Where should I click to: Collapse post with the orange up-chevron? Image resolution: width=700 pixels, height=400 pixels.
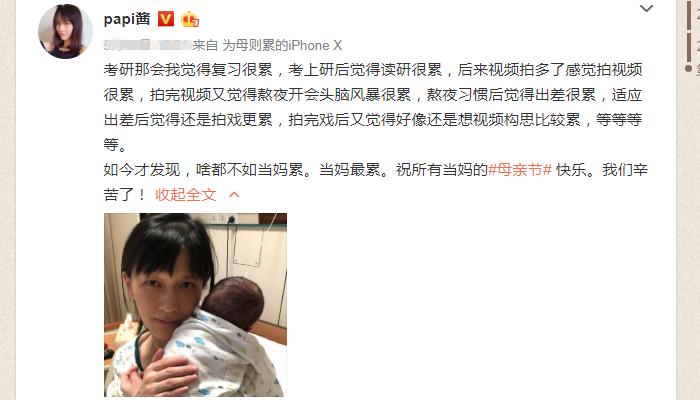coord(234,195)
